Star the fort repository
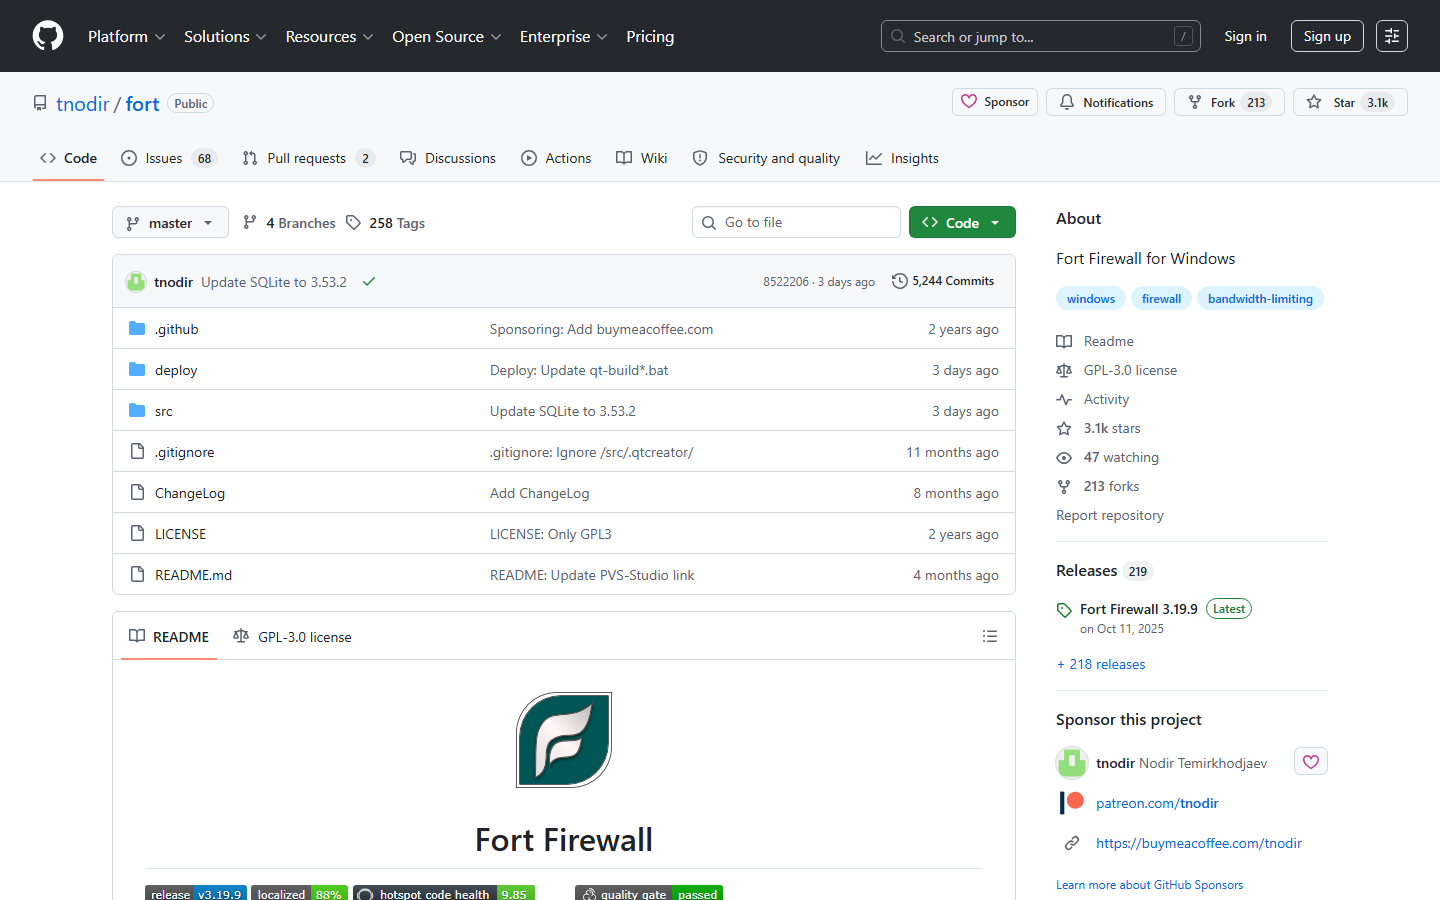1440x900 pixels. 1350,102
